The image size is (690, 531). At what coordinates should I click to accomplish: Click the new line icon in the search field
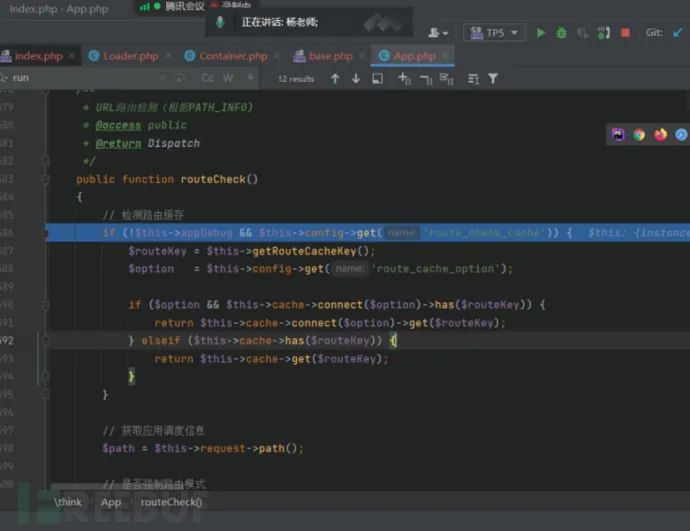coord(180,78)
